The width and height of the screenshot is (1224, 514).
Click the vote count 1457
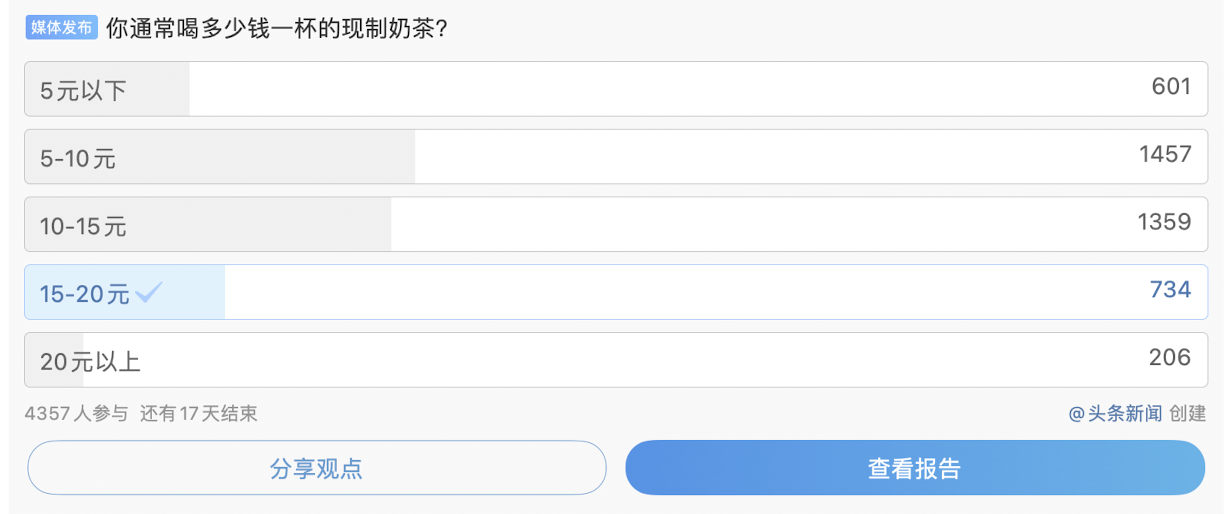(1165, 154)
